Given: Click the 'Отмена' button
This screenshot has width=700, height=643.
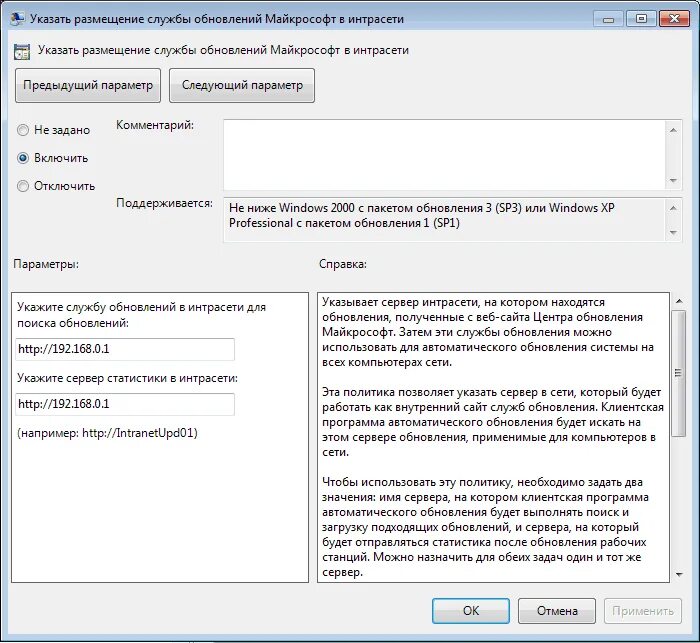Looking at the screenshot, I should click(x=557, y=611).
